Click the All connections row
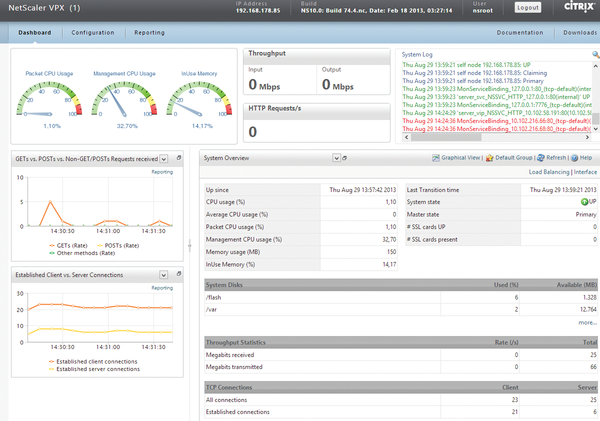 tap(401, 400)
